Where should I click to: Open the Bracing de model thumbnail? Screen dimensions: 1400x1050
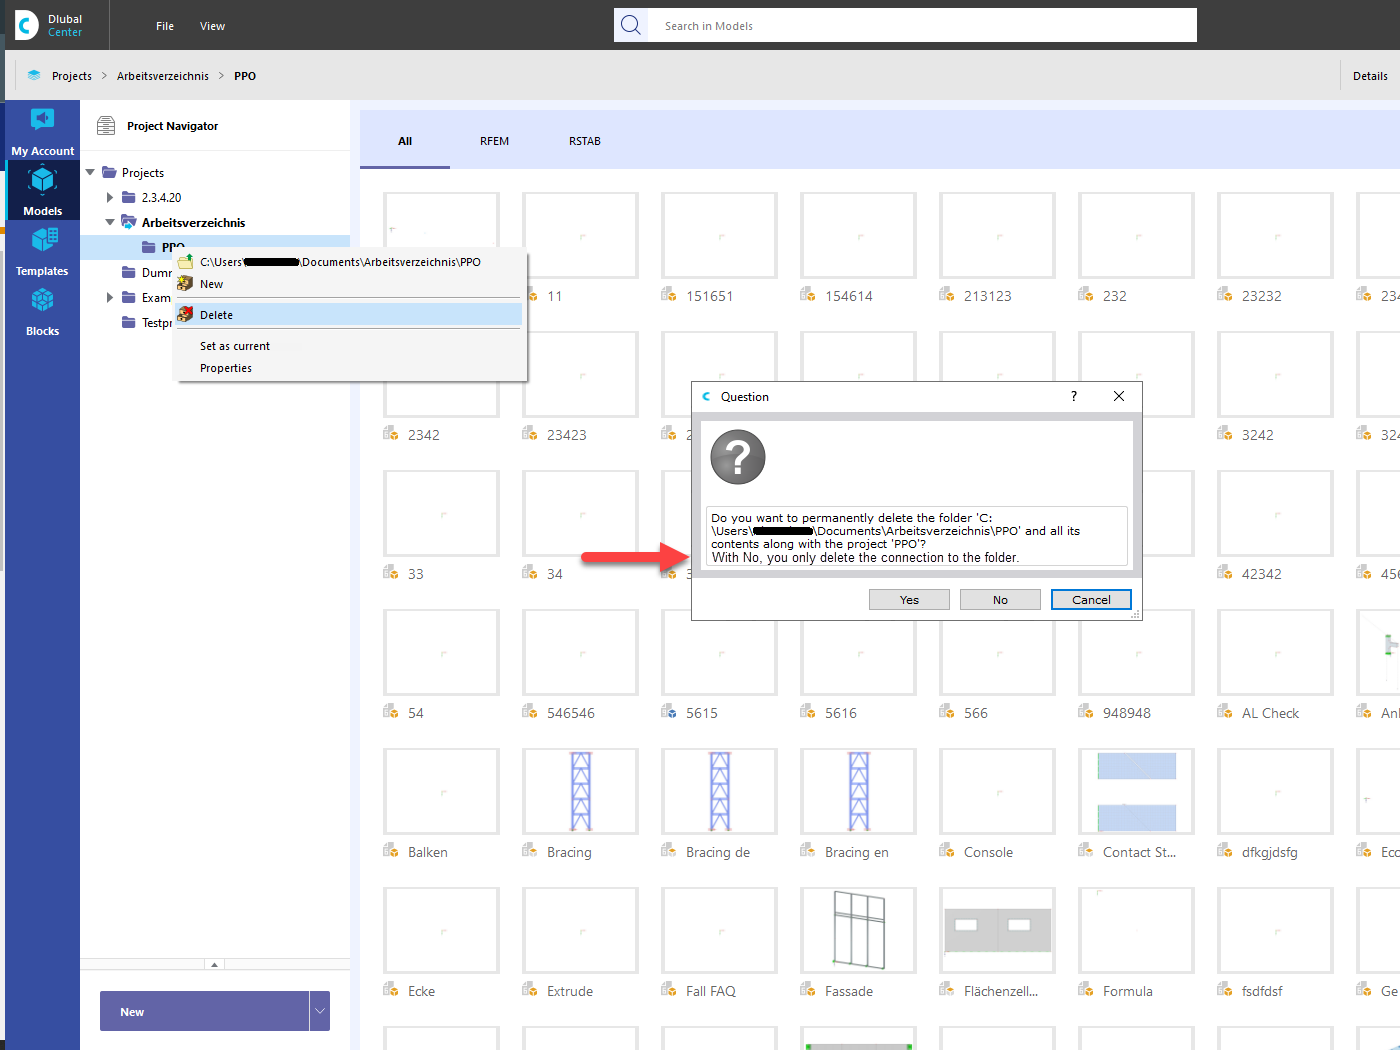pos(719,791)
